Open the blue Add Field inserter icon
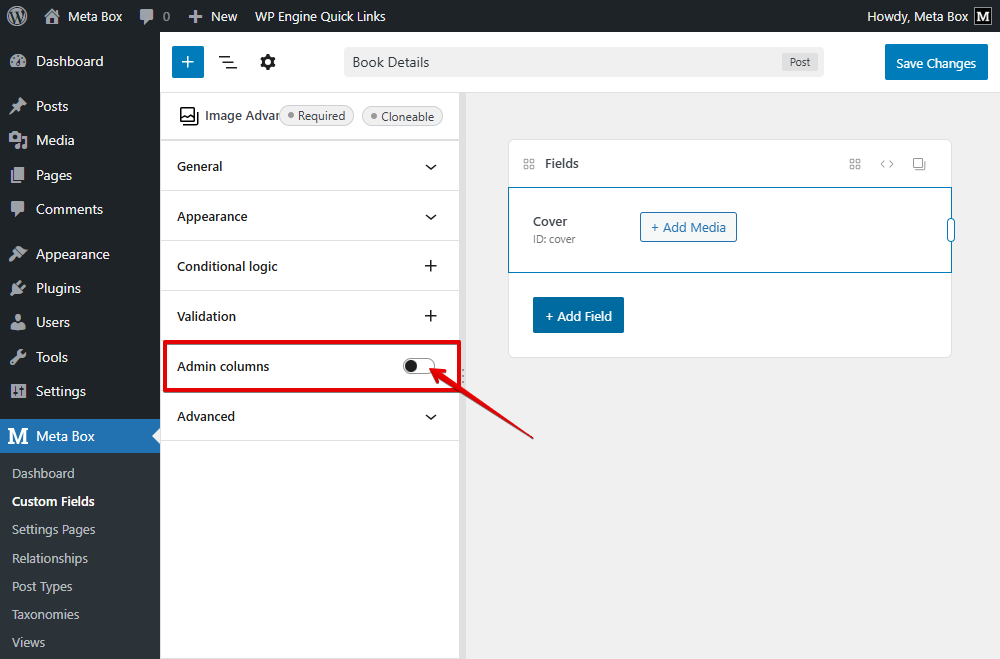The image size is (1000, 659). (187, 62)
